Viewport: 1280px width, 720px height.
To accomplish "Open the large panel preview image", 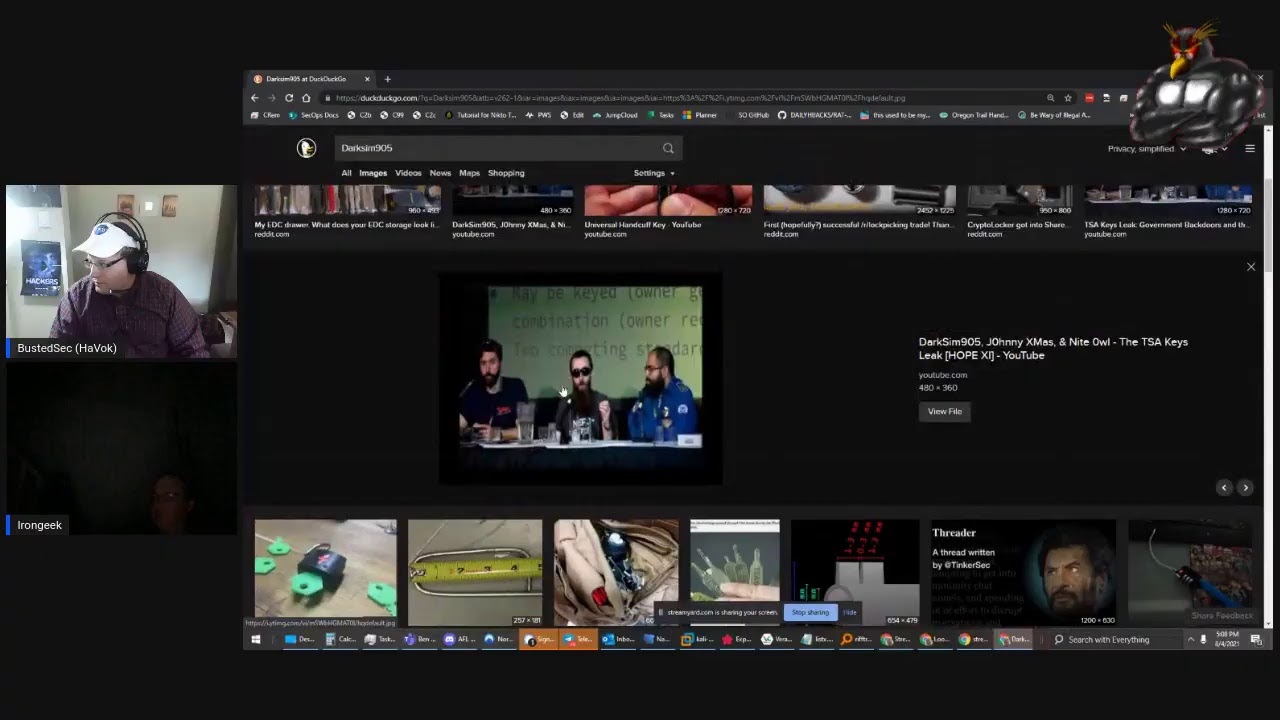I will tap(581, 379).
